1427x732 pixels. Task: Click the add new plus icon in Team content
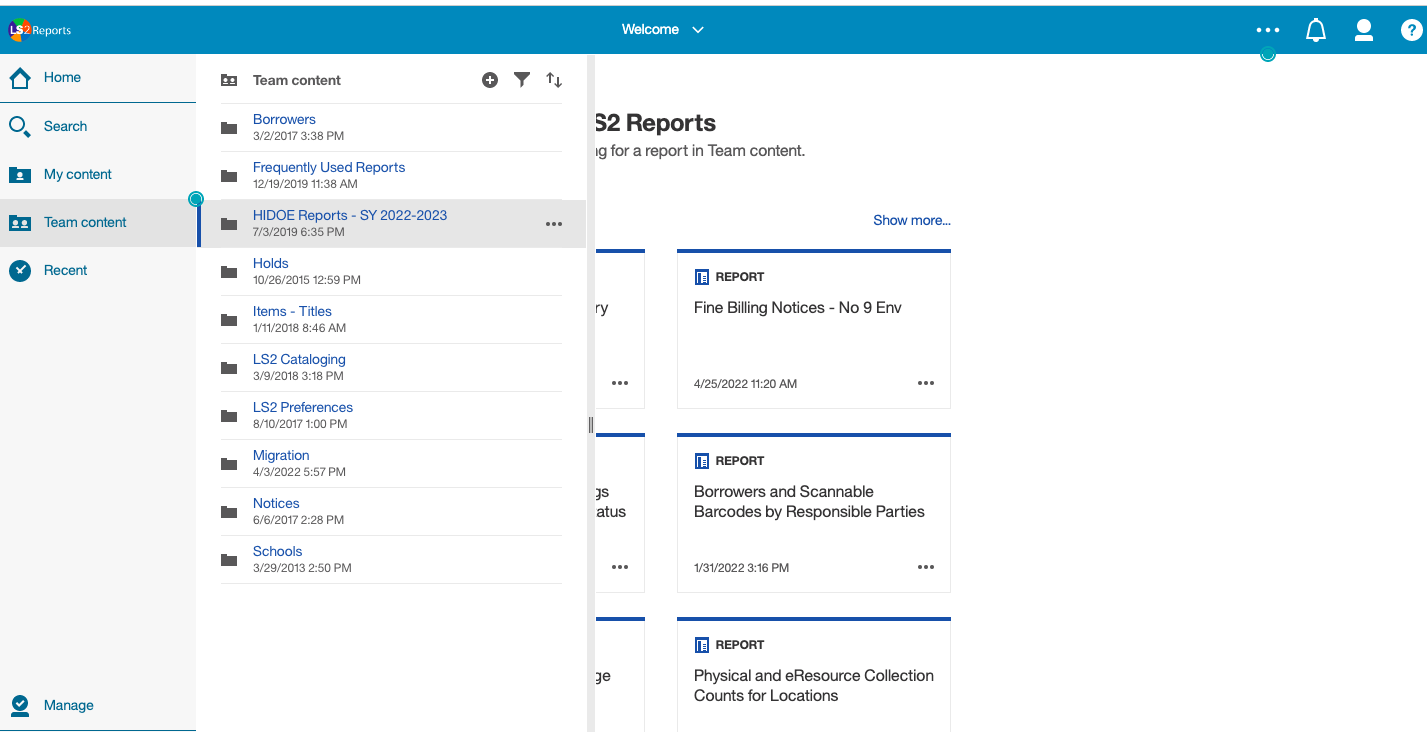tap(490, 80)
